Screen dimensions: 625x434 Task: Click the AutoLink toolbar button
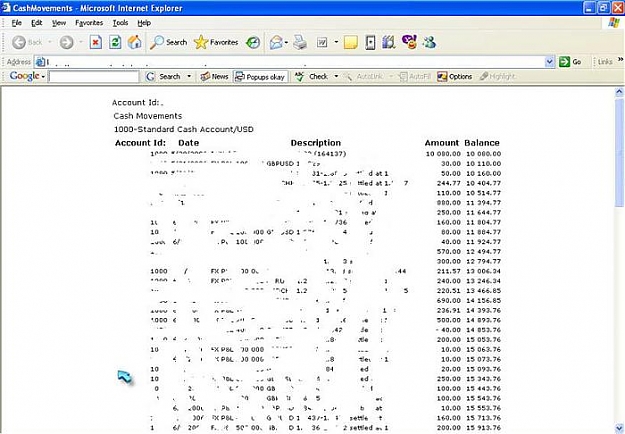pos(363,77)
